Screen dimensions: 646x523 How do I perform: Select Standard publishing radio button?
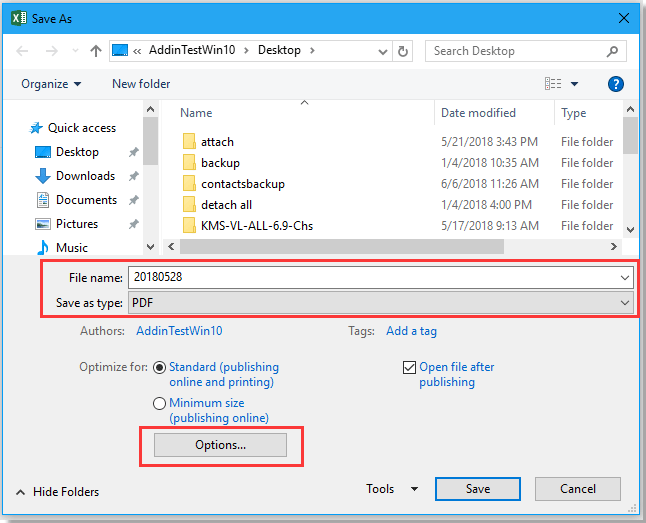158,367
